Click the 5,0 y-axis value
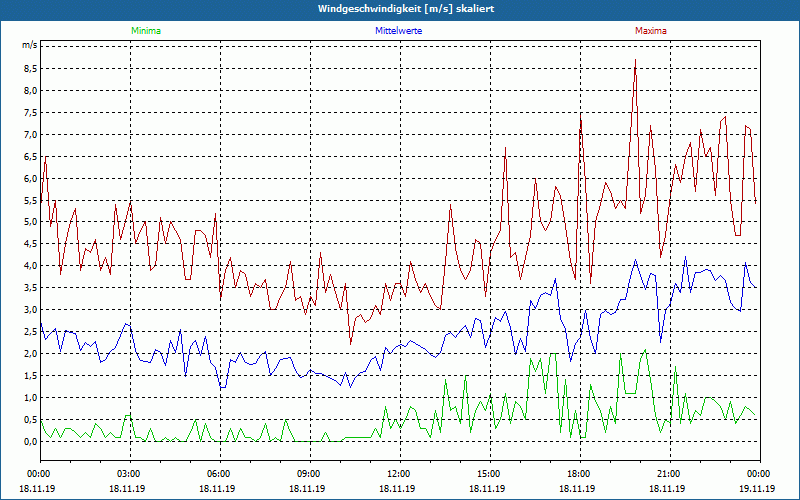Image resolution: width=800 pixels, height=500 pixels. click(31, 222)
